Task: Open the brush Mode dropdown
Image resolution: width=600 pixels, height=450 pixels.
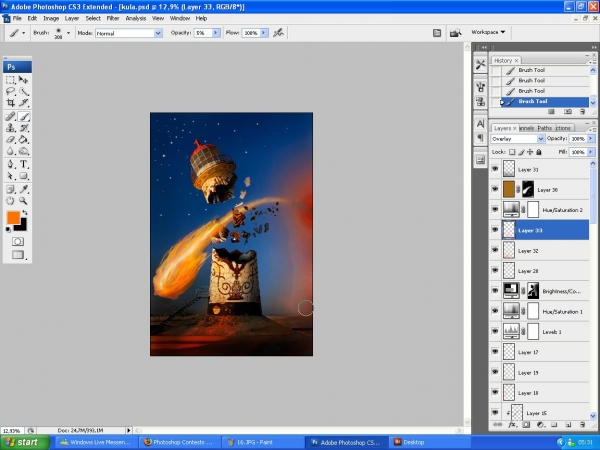Action: click(x=158, y=33)
